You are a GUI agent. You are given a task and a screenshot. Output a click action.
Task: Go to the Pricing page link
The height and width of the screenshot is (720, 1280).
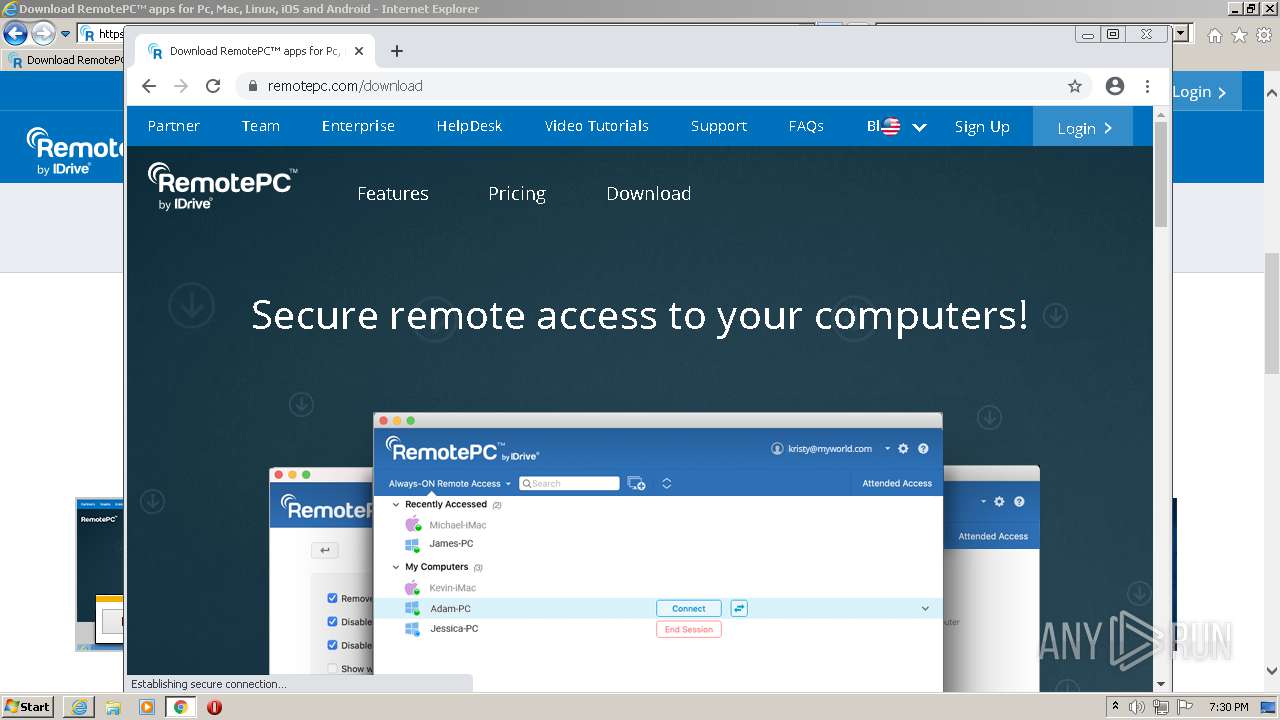(x=517, y=194)
